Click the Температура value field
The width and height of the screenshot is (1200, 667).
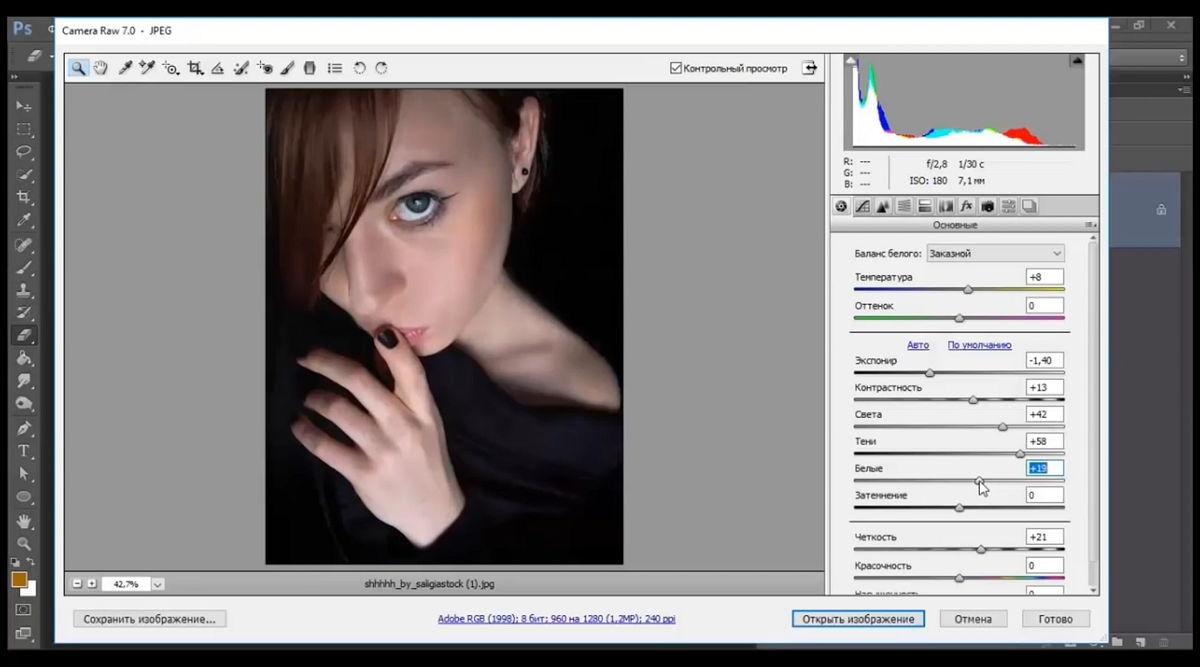1045,277
